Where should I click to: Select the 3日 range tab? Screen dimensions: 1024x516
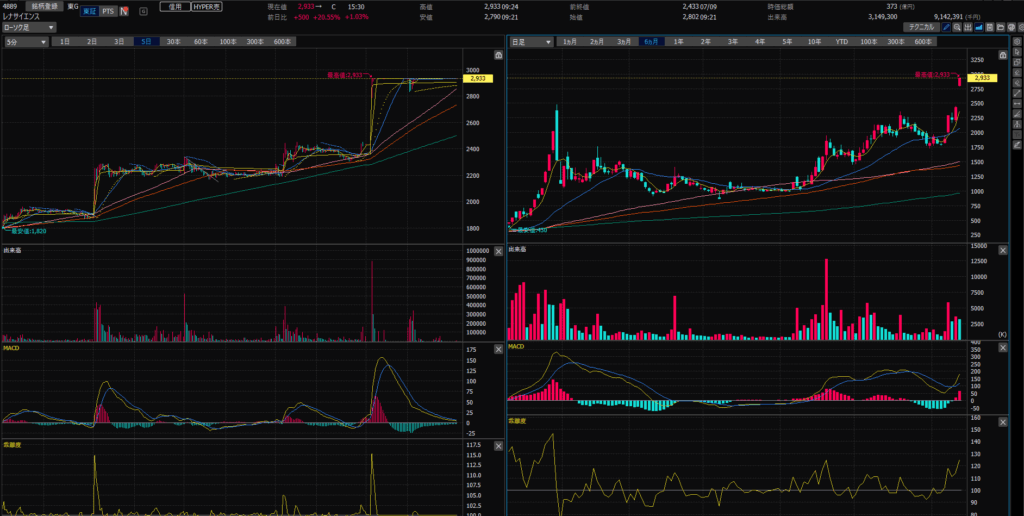pyautogui.click(x=119, y=42)
